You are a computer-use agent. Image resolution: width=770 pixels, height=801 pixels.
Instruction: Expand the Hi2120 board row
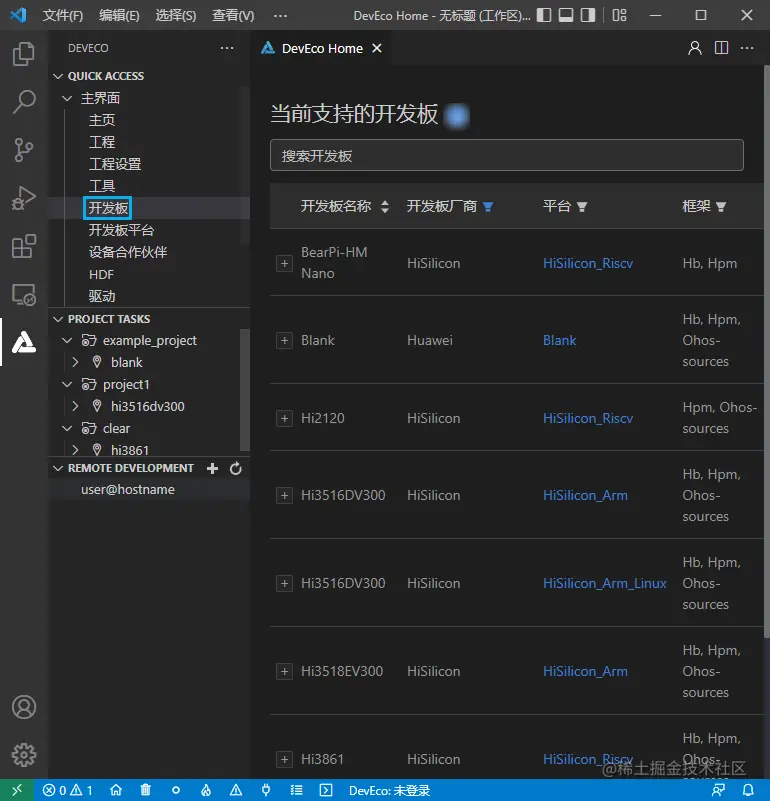point(284,418)
